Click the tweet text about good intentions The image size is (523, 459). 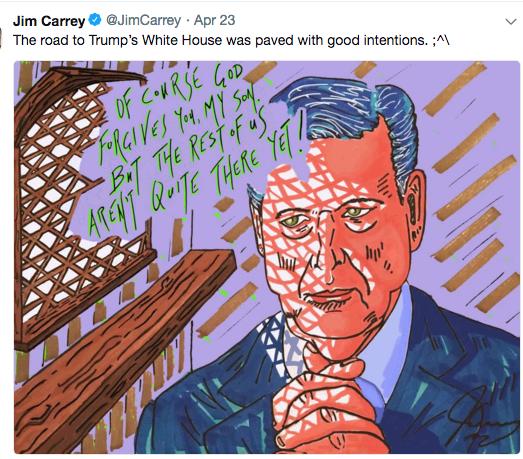click(231, 41)
